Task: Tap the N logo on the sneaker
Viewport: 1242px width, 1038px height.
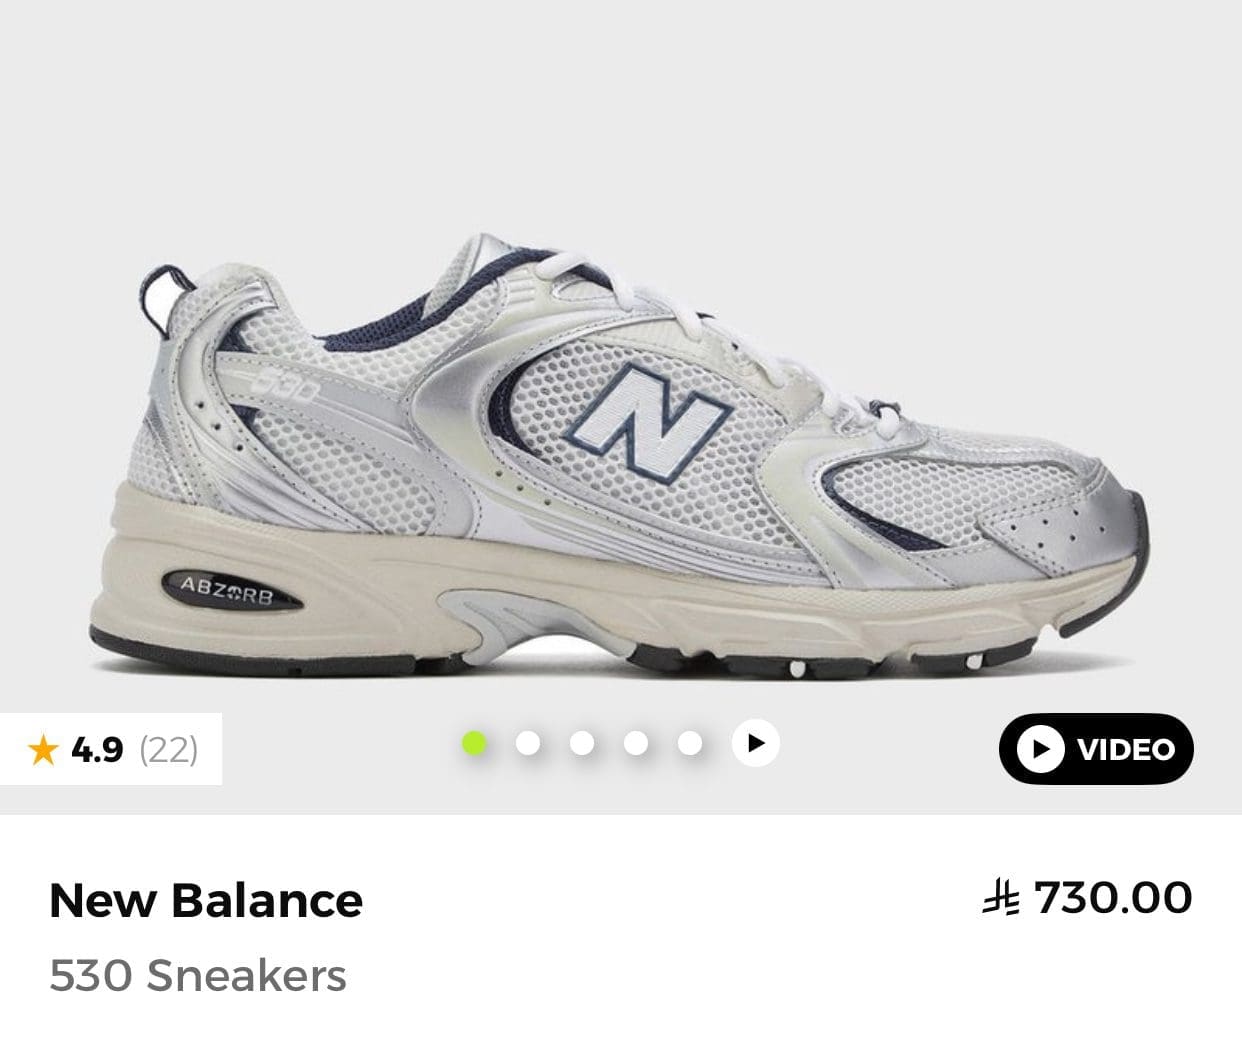Action: pyautogui.click(x=655, y=418)
